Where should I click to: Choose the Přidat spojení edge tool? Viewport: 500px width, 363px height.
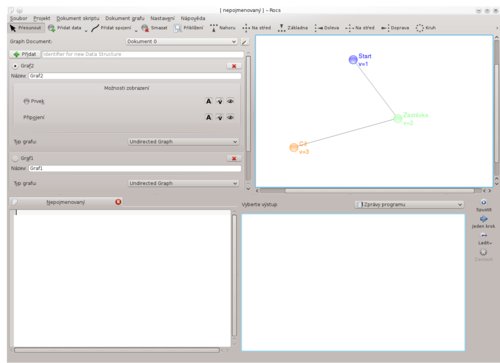[111, 28]
